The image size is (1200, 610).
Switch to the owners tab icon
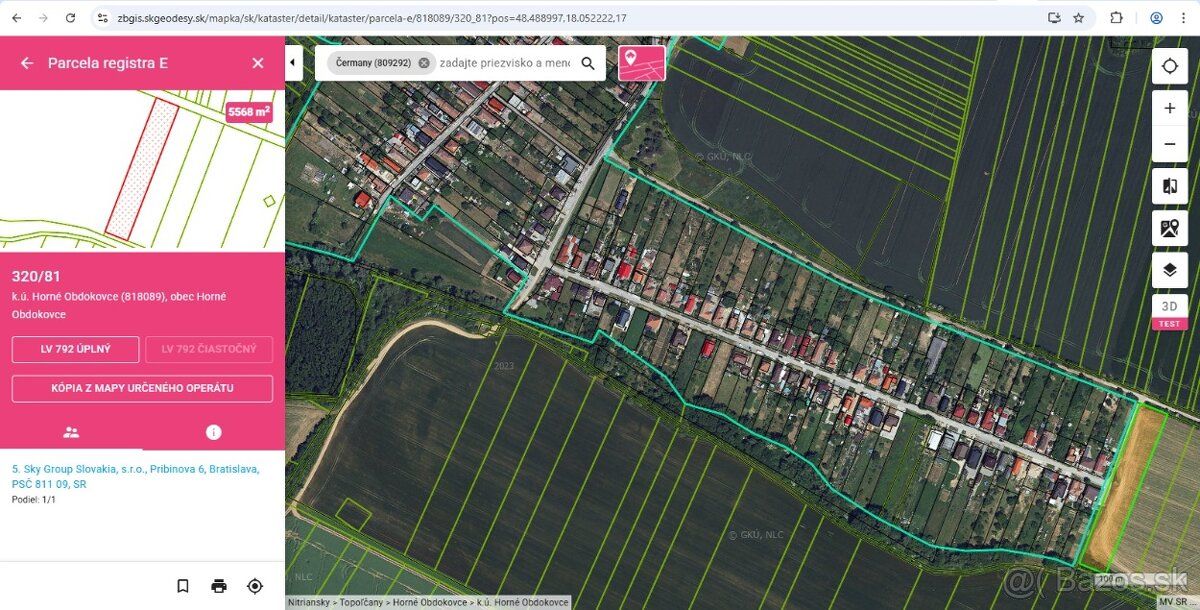[71, 432]
